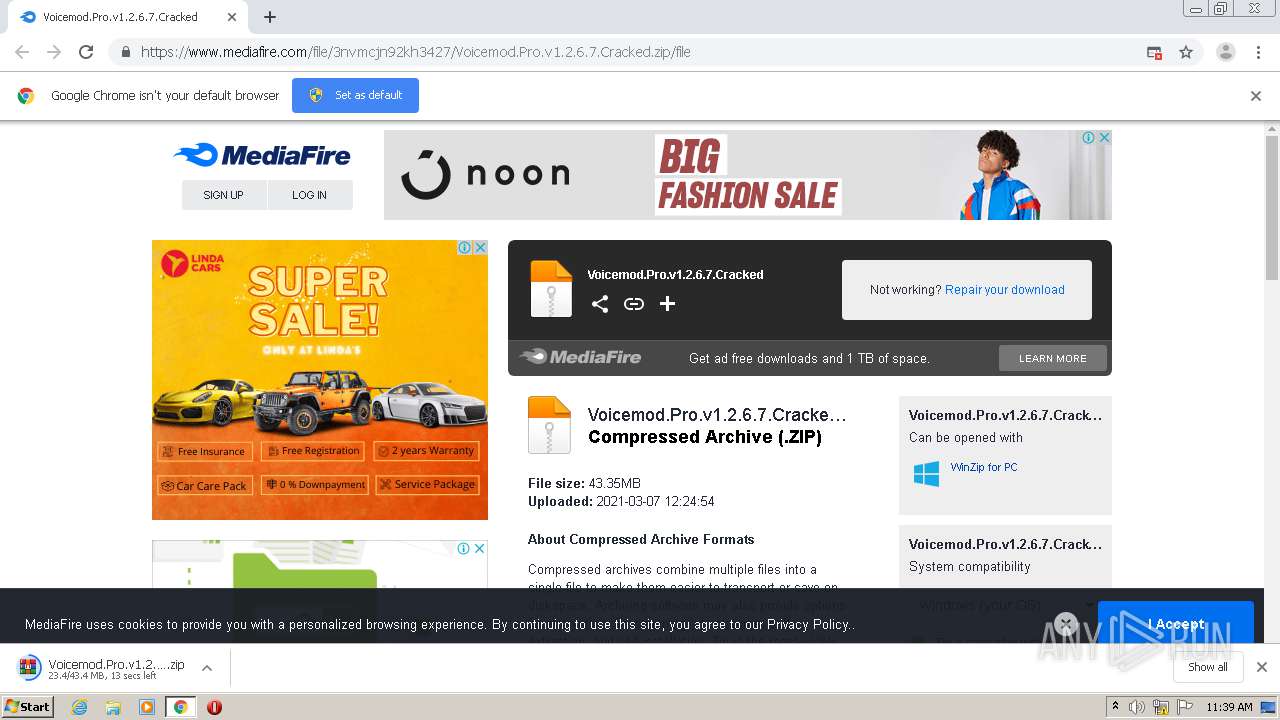
Task: Share the file using the share icon
Action: tap(600, 304)
